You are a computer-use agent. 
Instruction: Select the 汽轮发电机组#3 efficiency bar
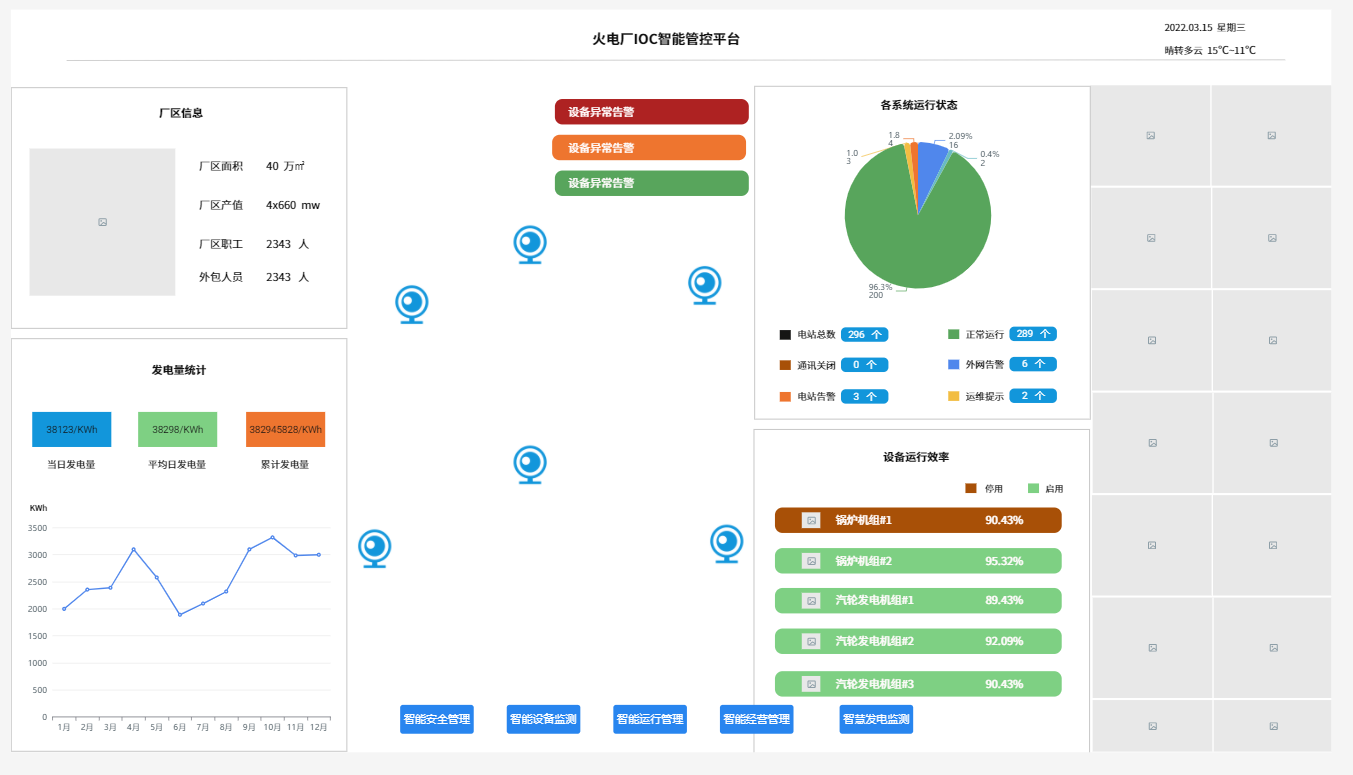[918, 684]
